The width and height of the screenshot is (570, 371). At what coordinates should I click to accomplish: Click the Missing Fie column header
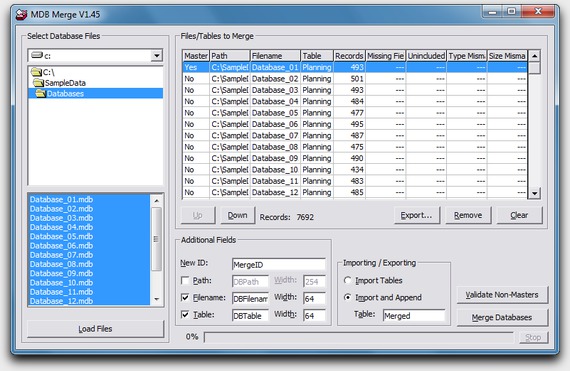(x=386, y=56)
